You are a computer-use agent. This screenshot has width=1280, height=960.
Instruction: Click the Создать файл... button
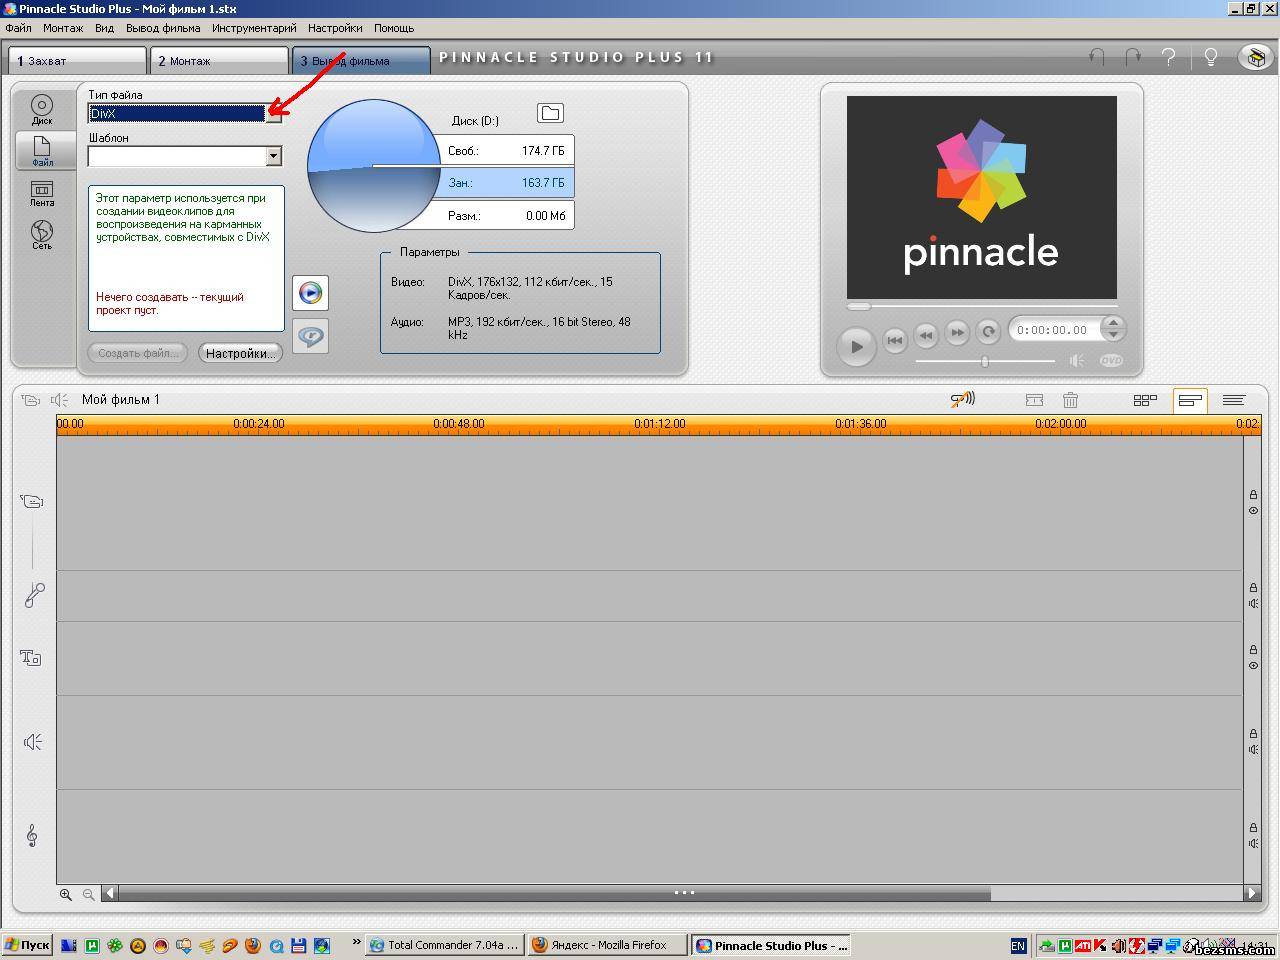click(x=138, y=353)
